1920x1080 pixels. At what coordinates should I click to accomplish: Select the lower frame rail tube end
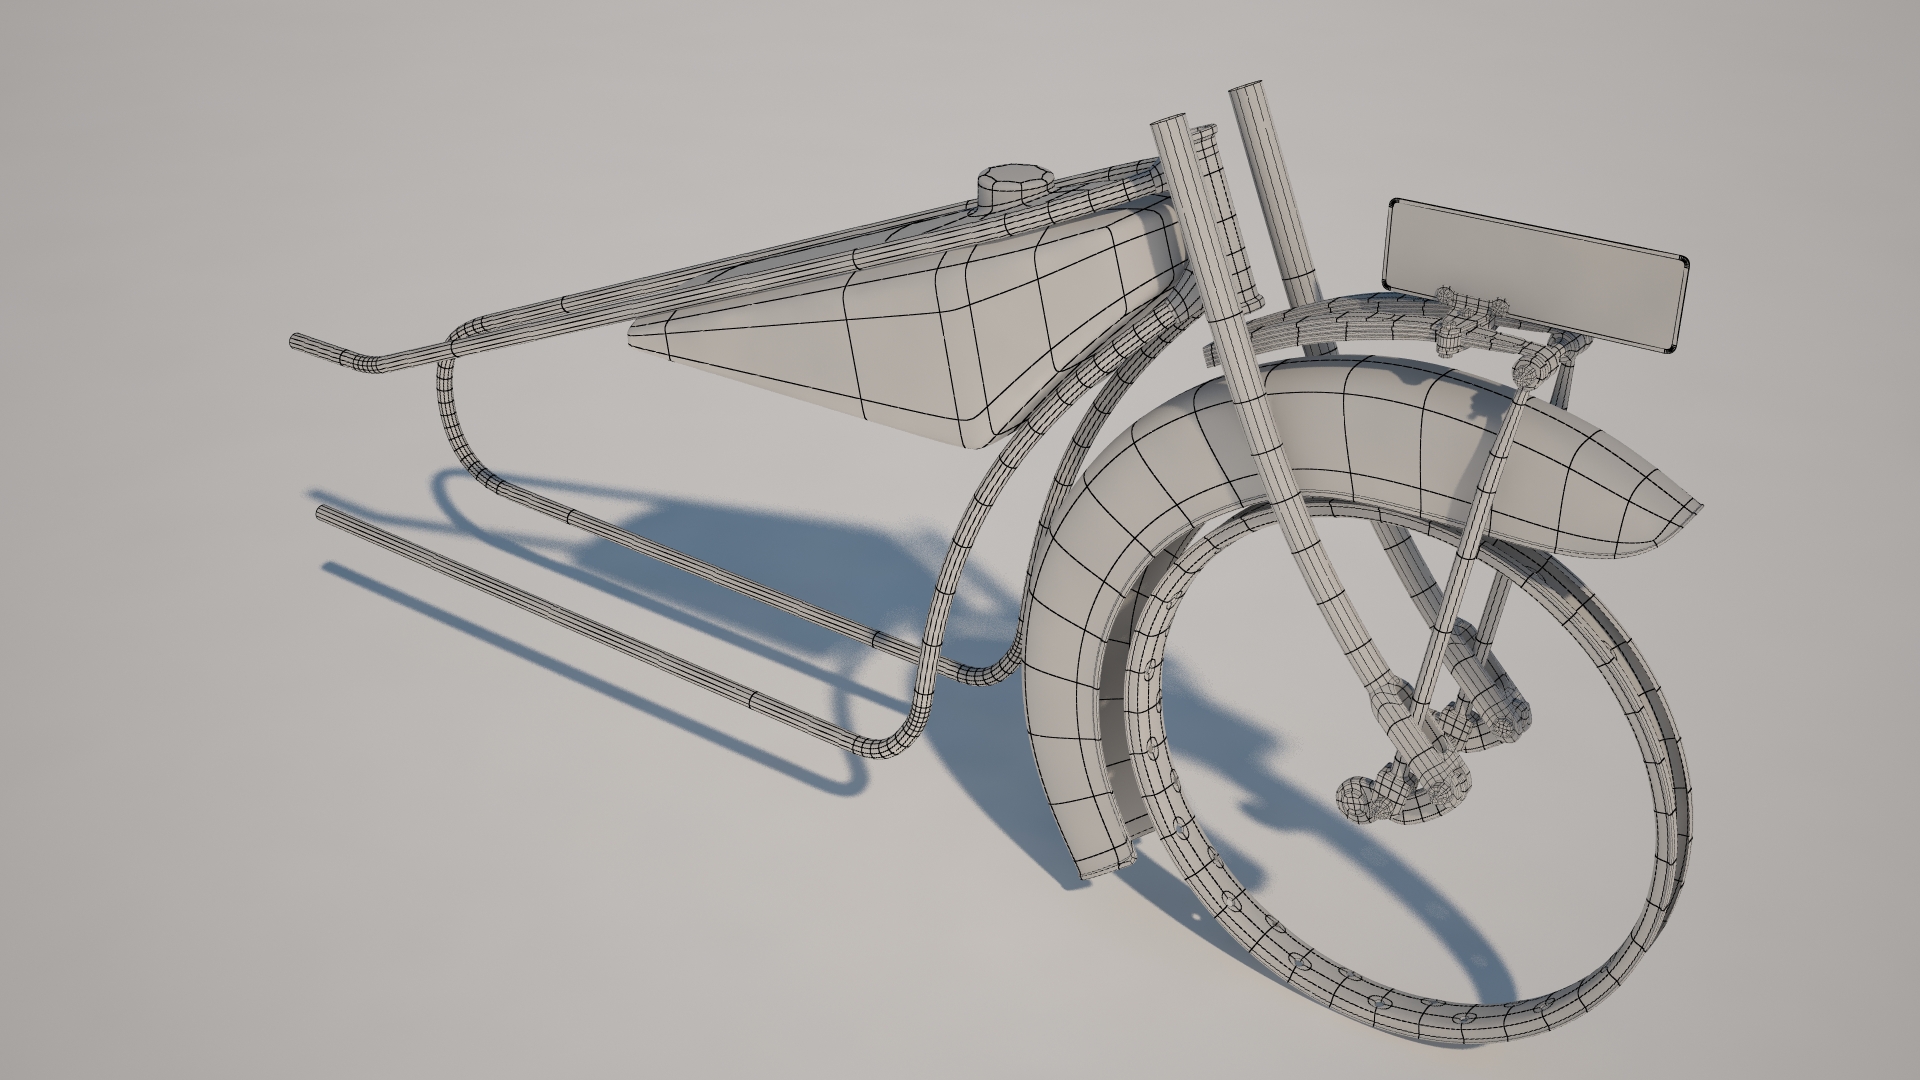[326, 514]
